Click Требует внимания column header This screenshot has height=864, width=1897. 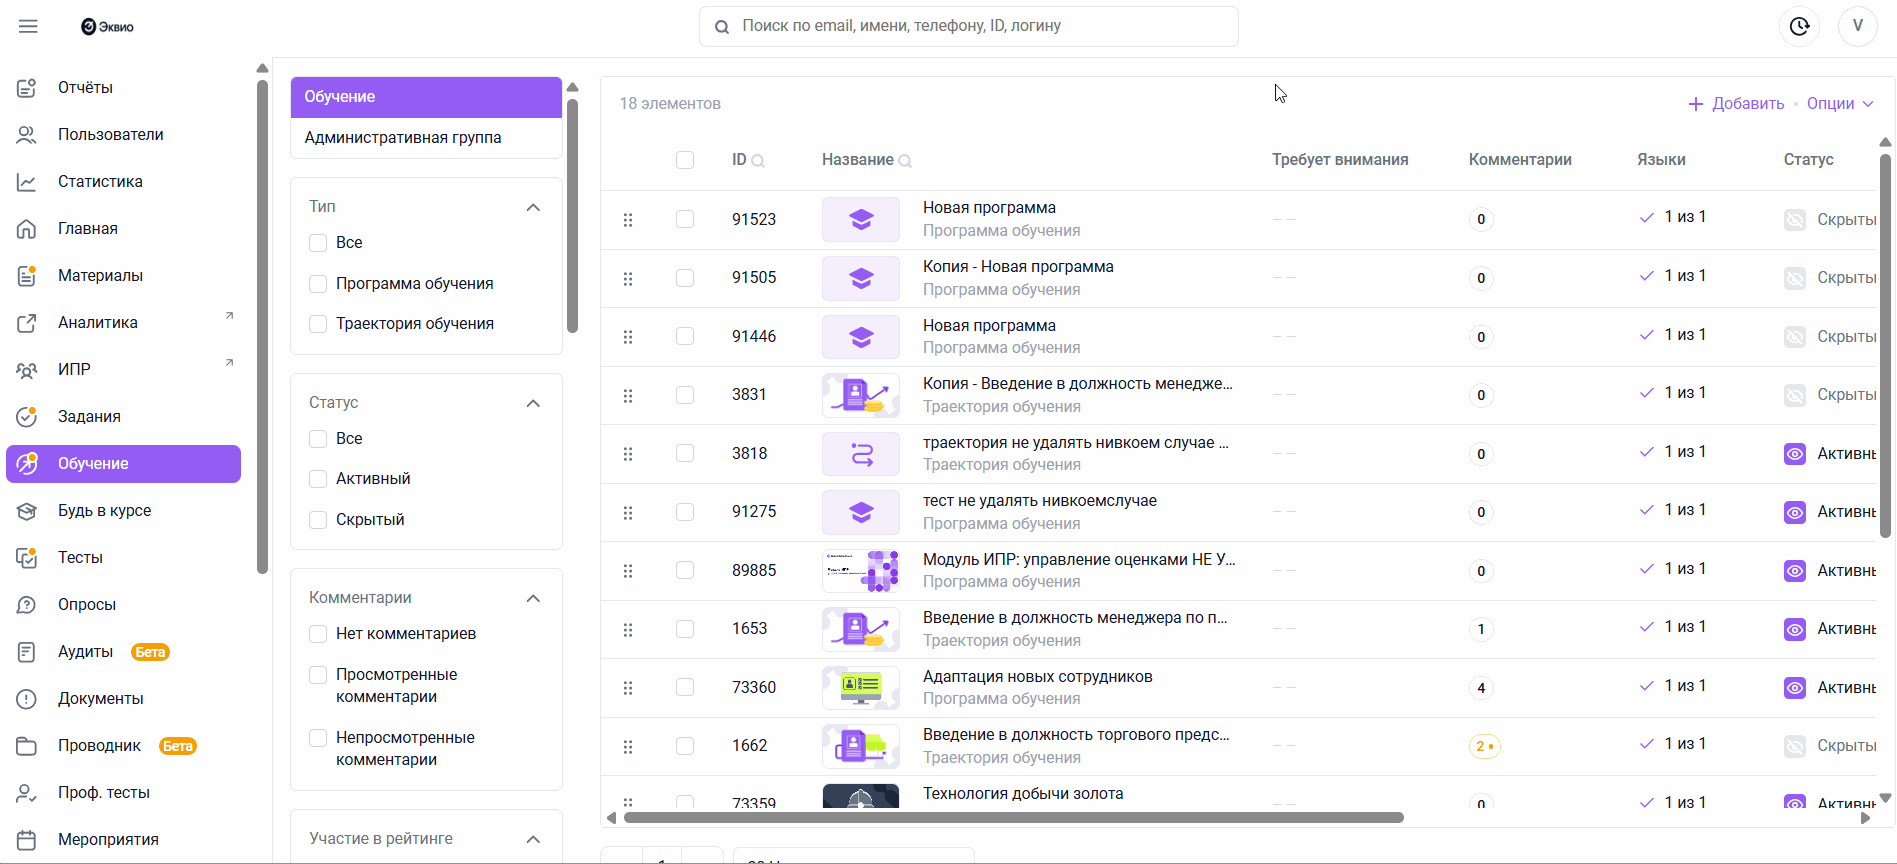1340,160
